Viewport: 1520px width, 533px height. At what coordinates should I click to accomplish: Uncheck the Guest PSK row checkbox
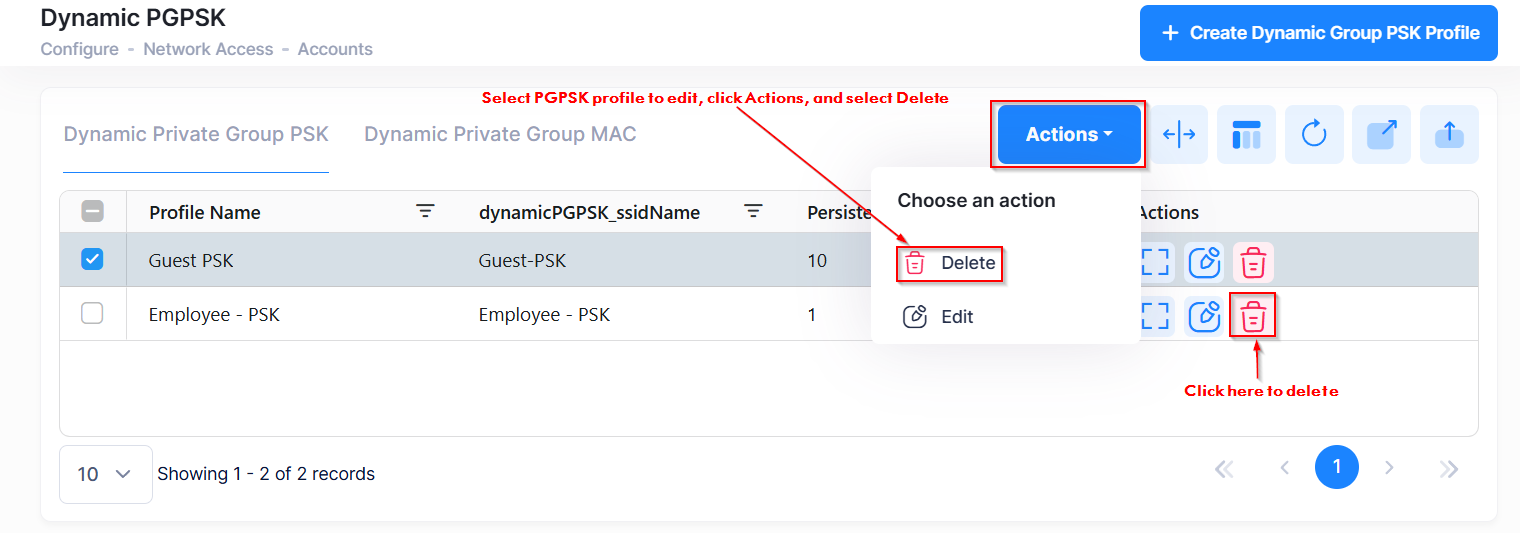(92, 260)
